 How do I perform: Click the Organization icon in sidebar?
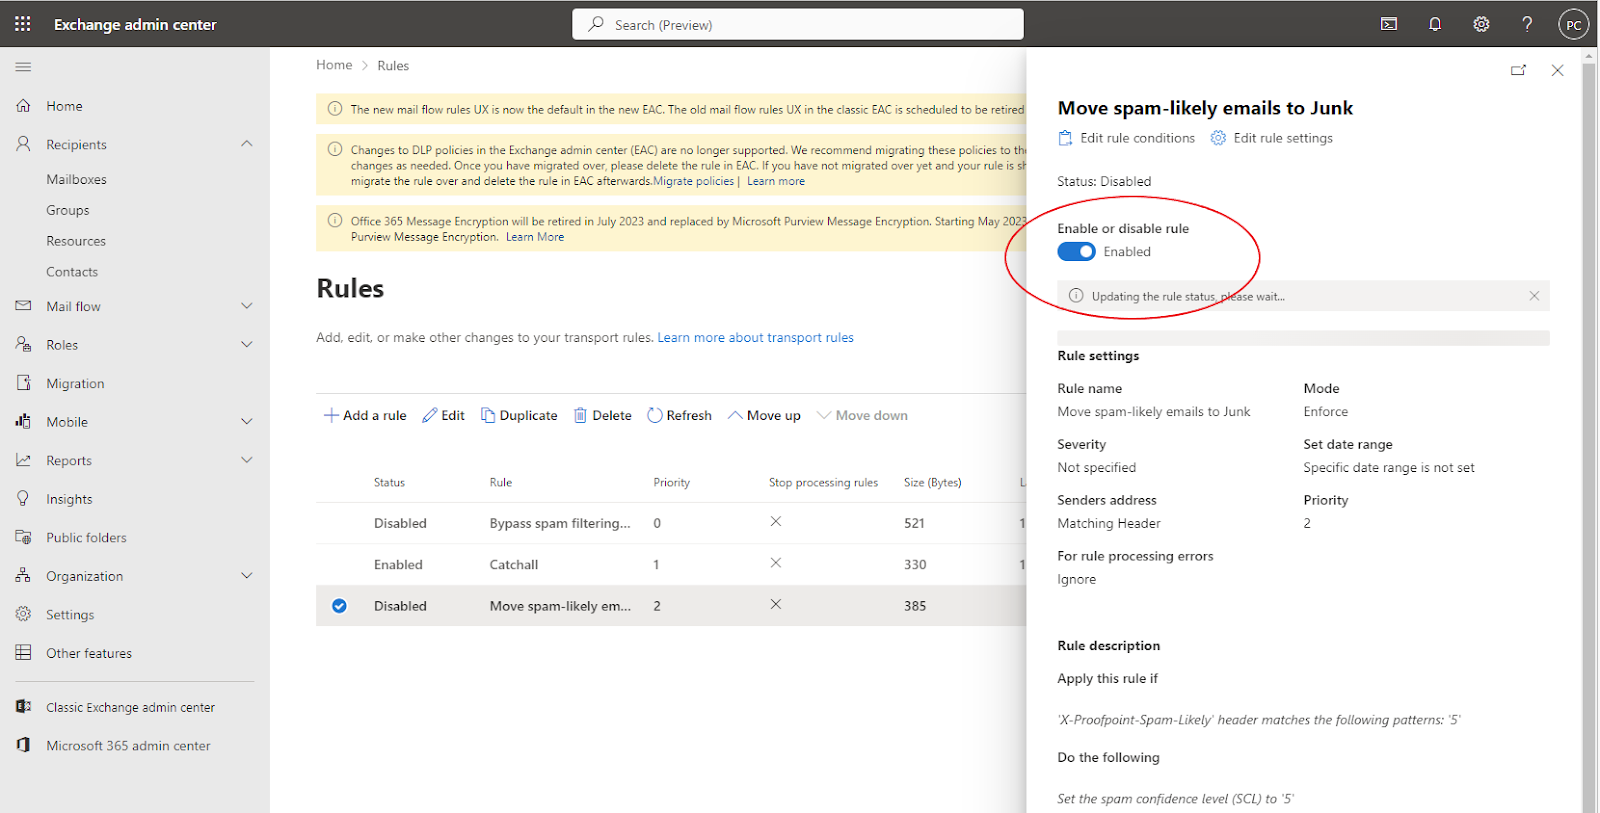(23, 575)
